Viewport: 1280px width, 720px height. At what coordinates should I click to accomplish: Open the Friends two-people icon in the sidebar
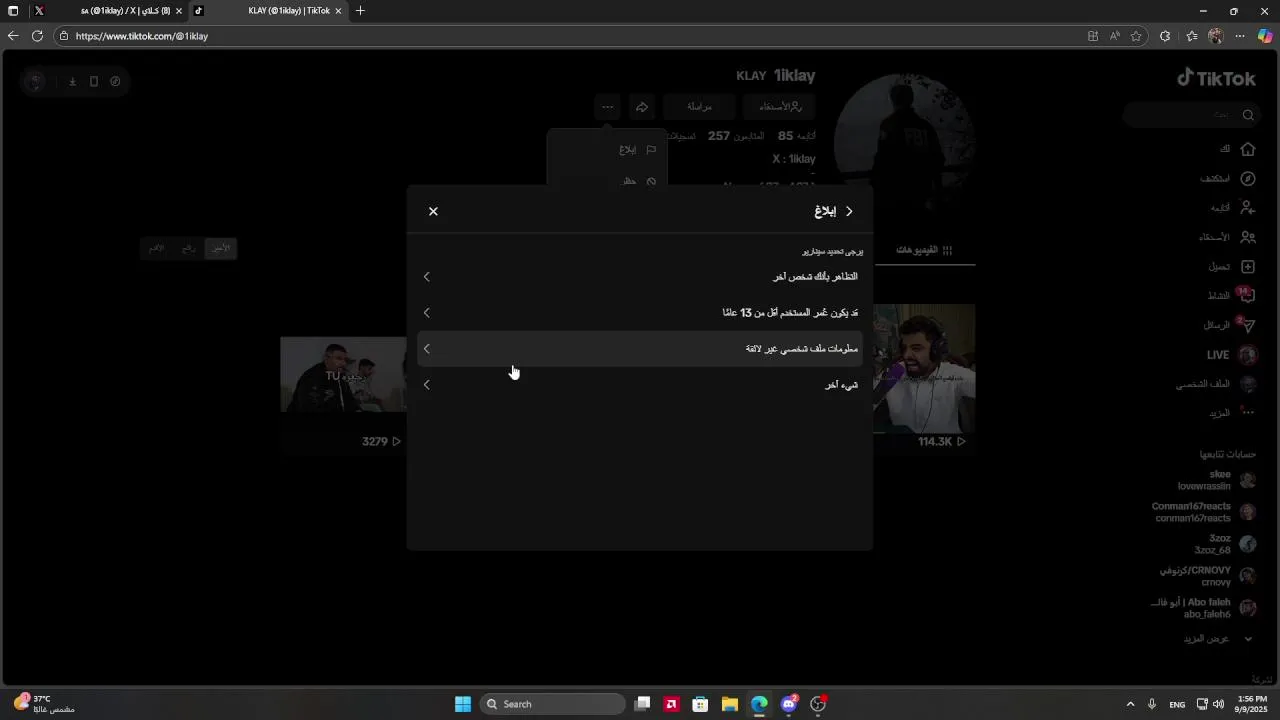pos(1247,237)
